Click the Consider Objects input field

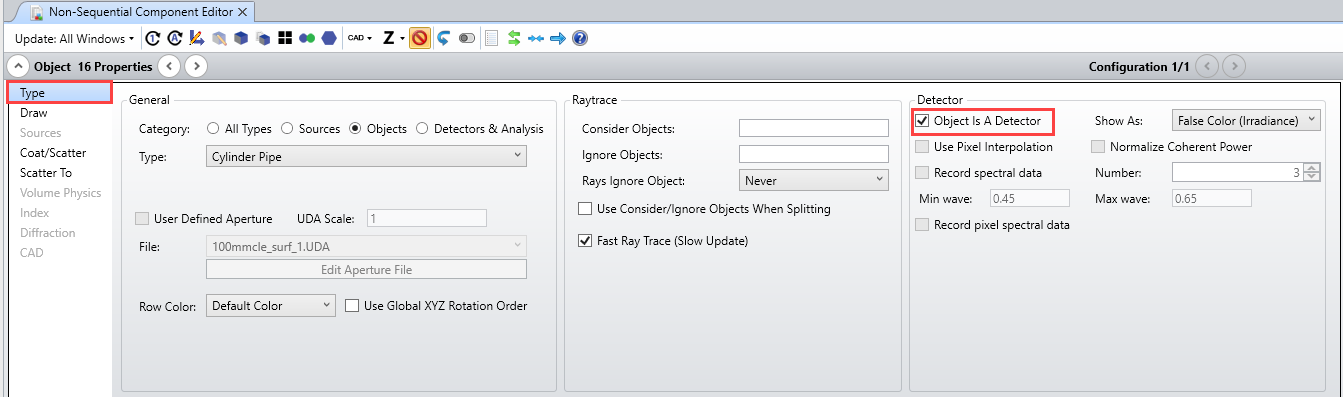[814, 128]
